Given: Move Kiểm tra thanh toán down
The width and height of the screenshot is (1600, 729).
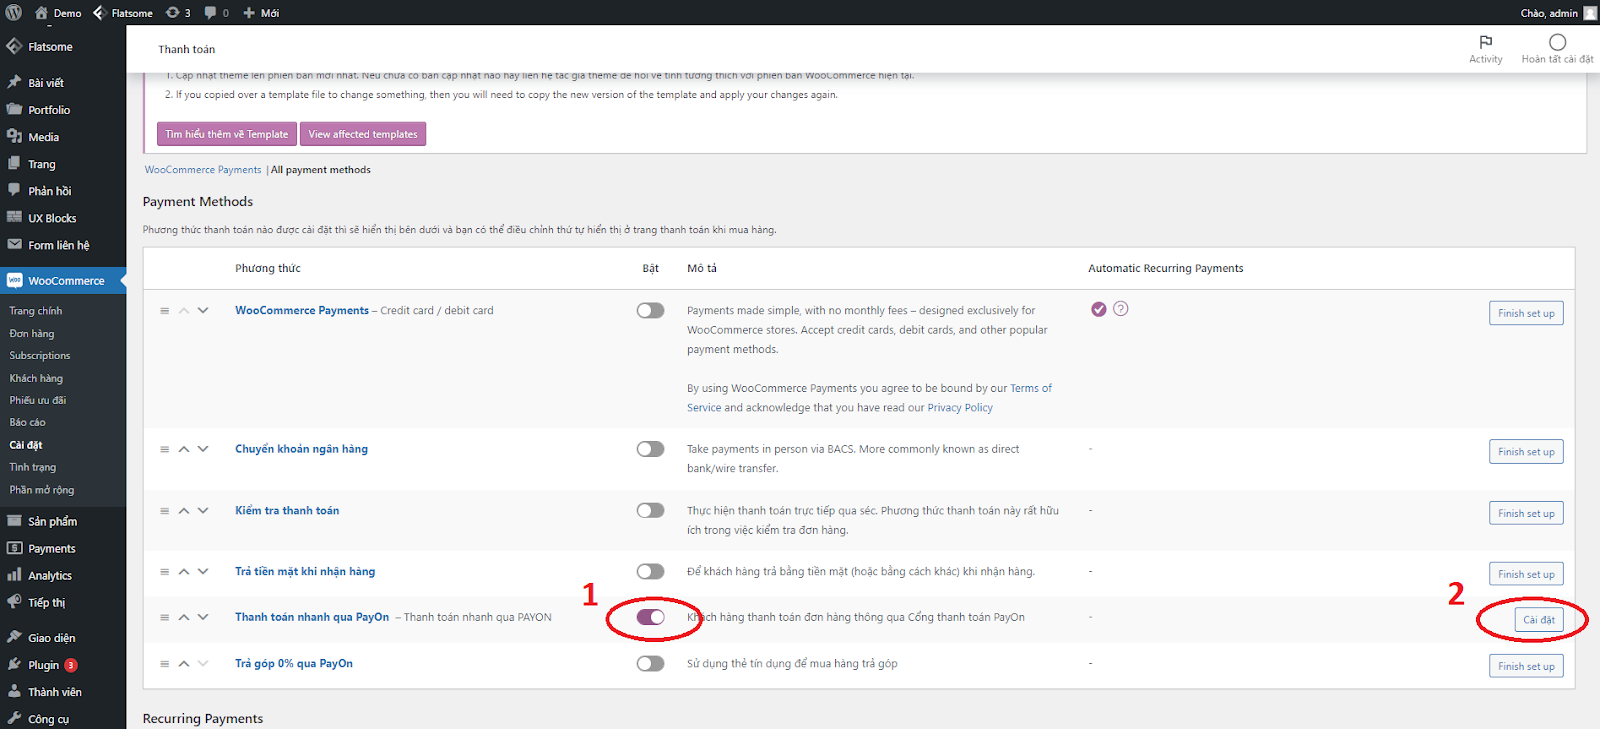Looking at the screenshot, I should point(203,510).
